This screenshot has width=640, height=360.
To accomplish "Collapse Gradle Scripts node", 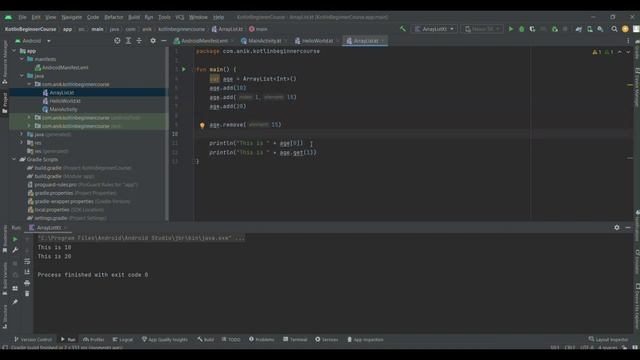I will pyautogui.click(x=15, y=160).
